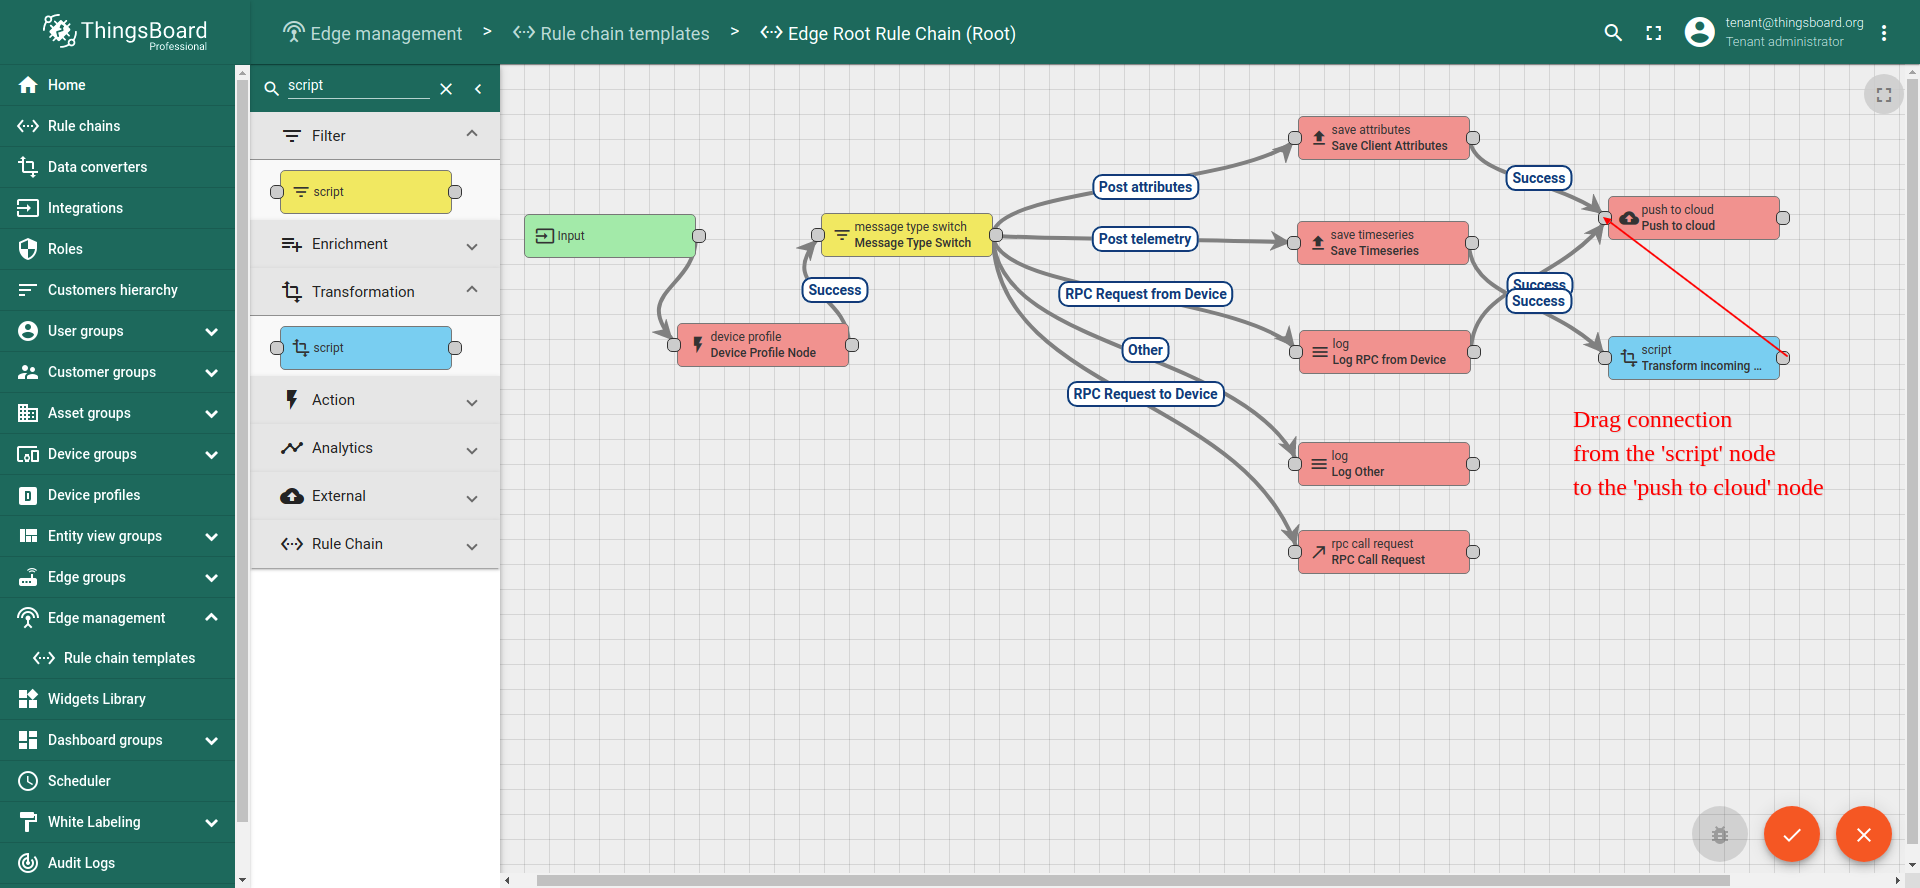Apply changes with the checkmark button
The height and width of the screenshot is (888, 1920).
tap(1792, 834)
